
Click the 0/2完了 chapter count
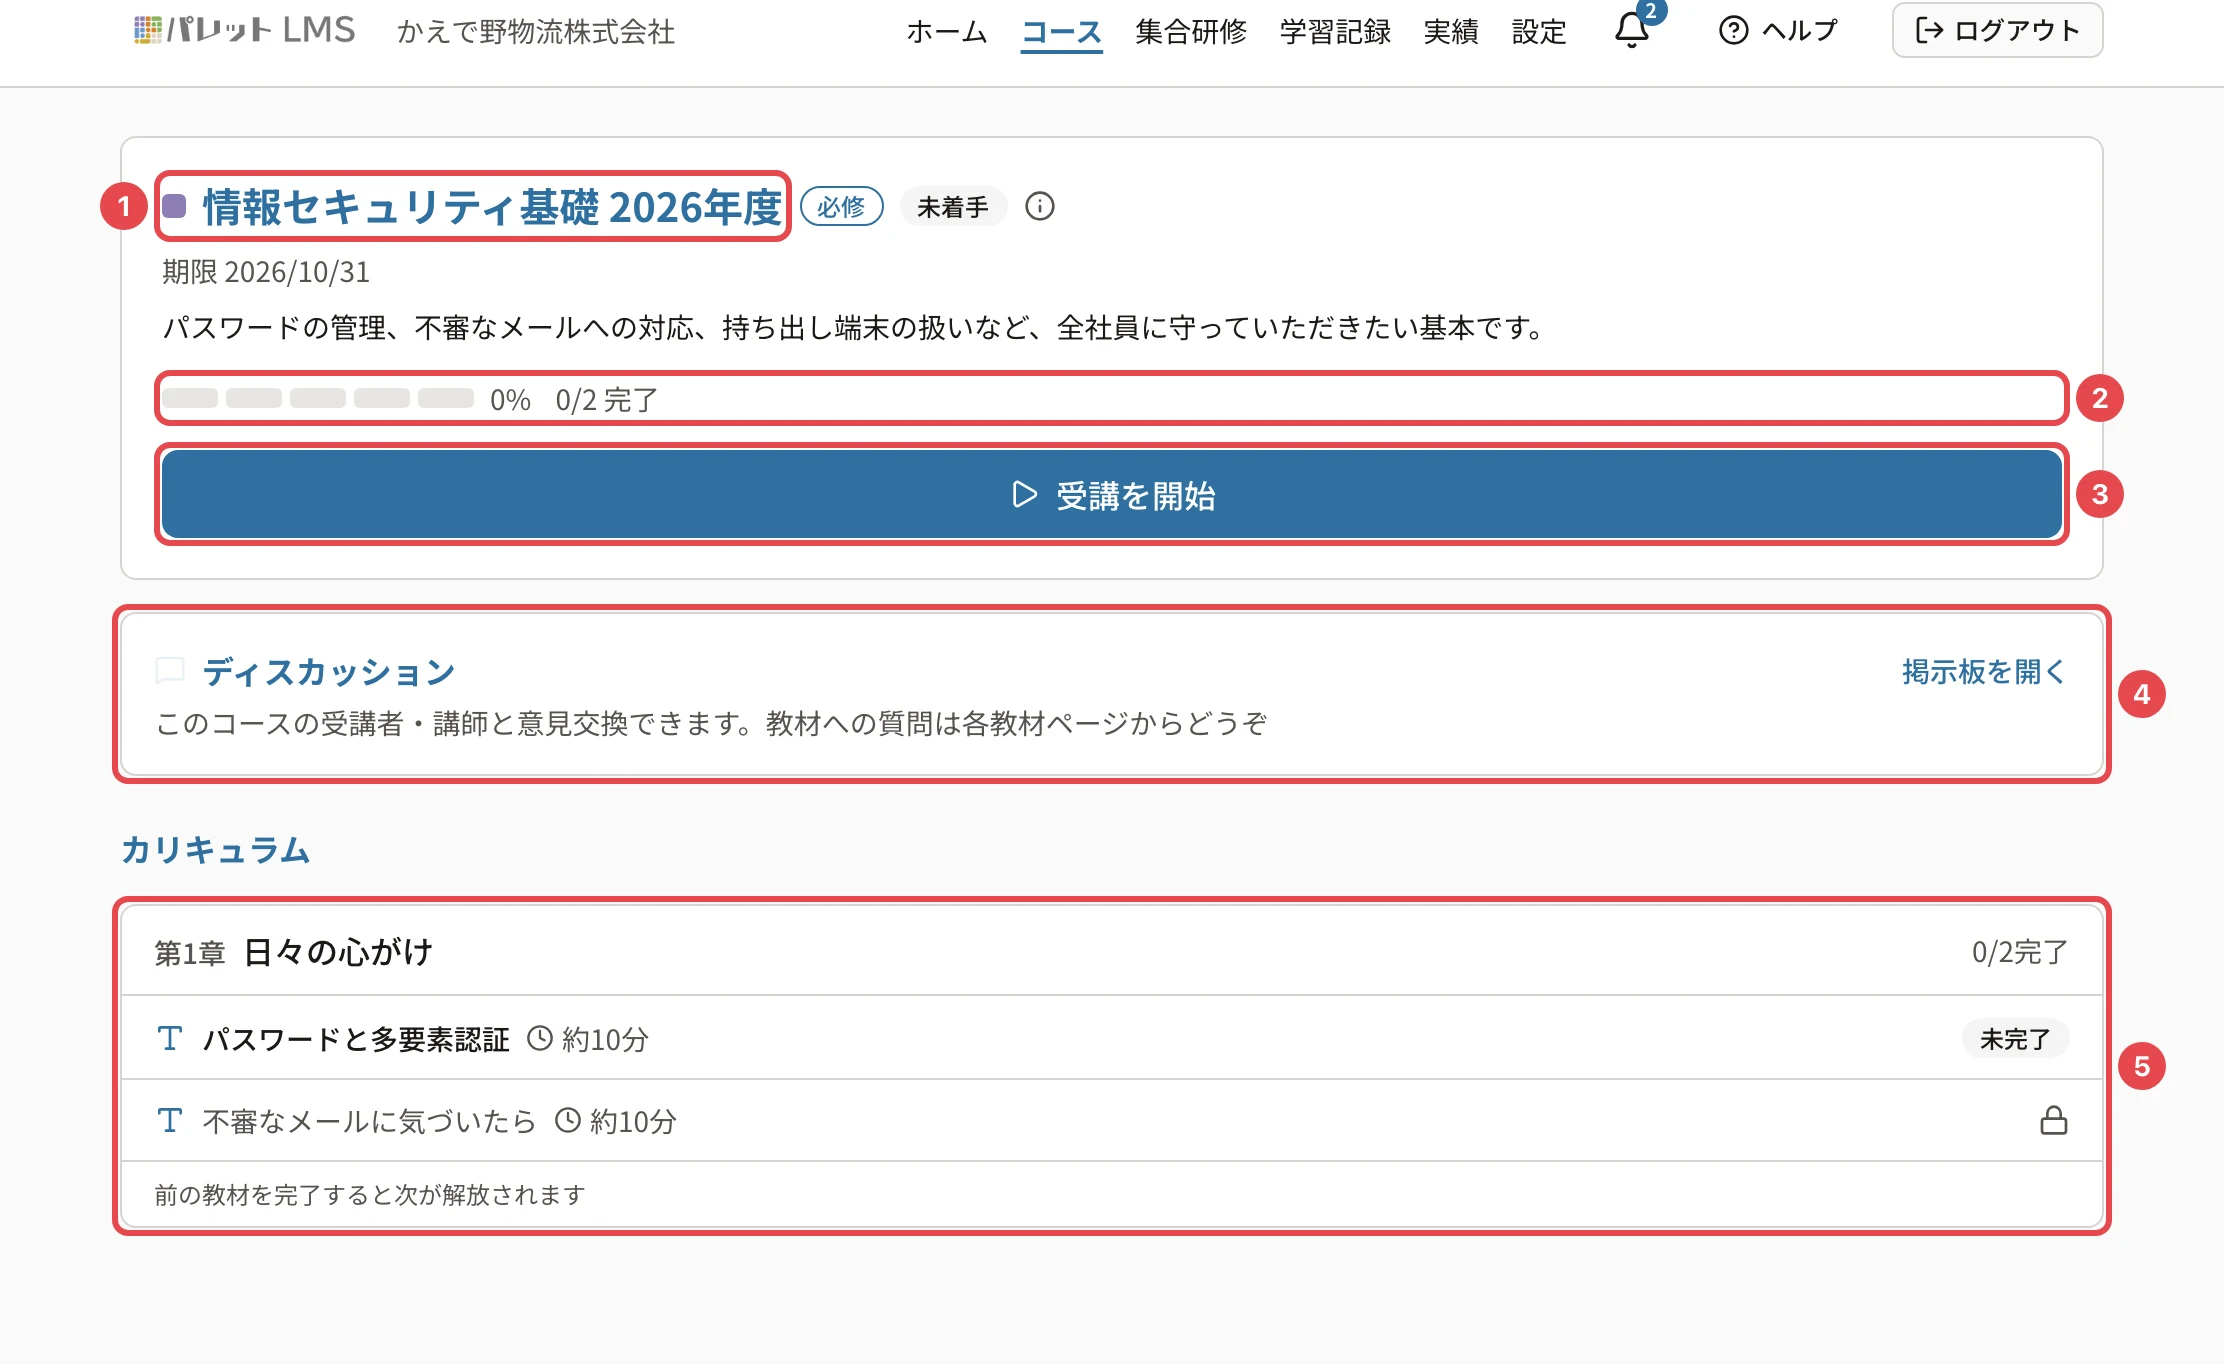coord(2019,952)
